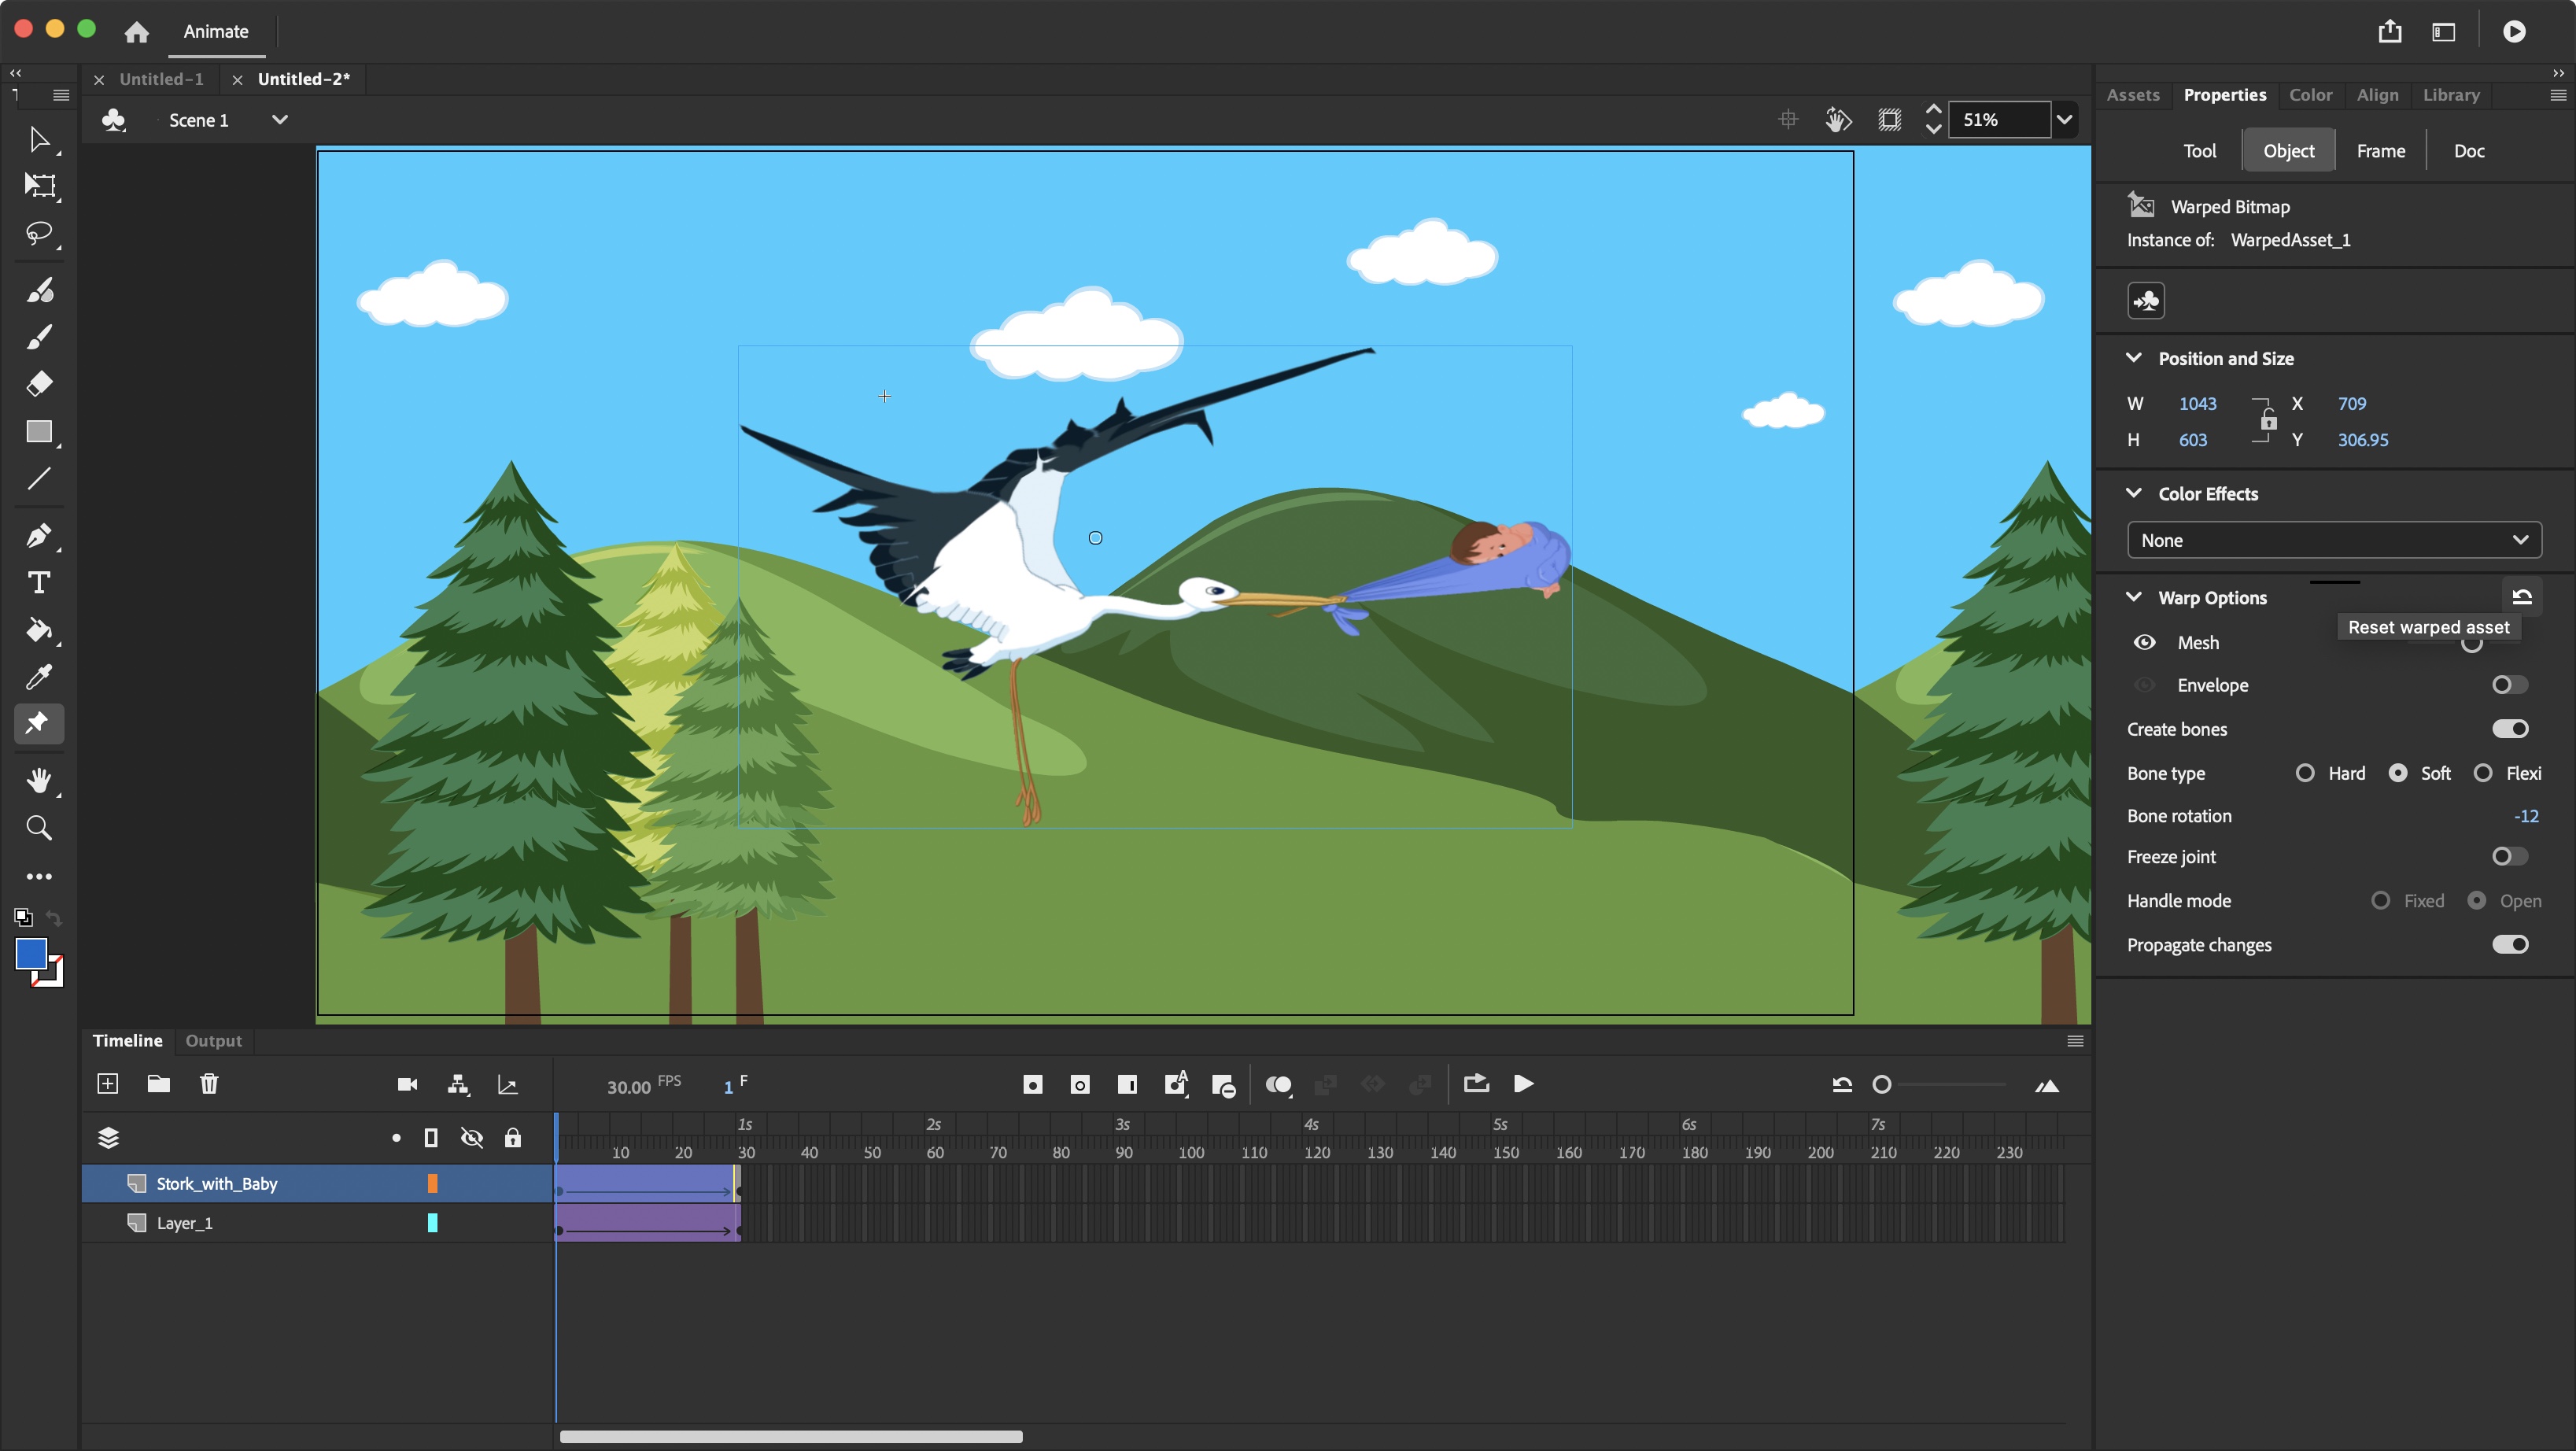
Task: Expand the Warp Options section
Action: point(2137,596)
